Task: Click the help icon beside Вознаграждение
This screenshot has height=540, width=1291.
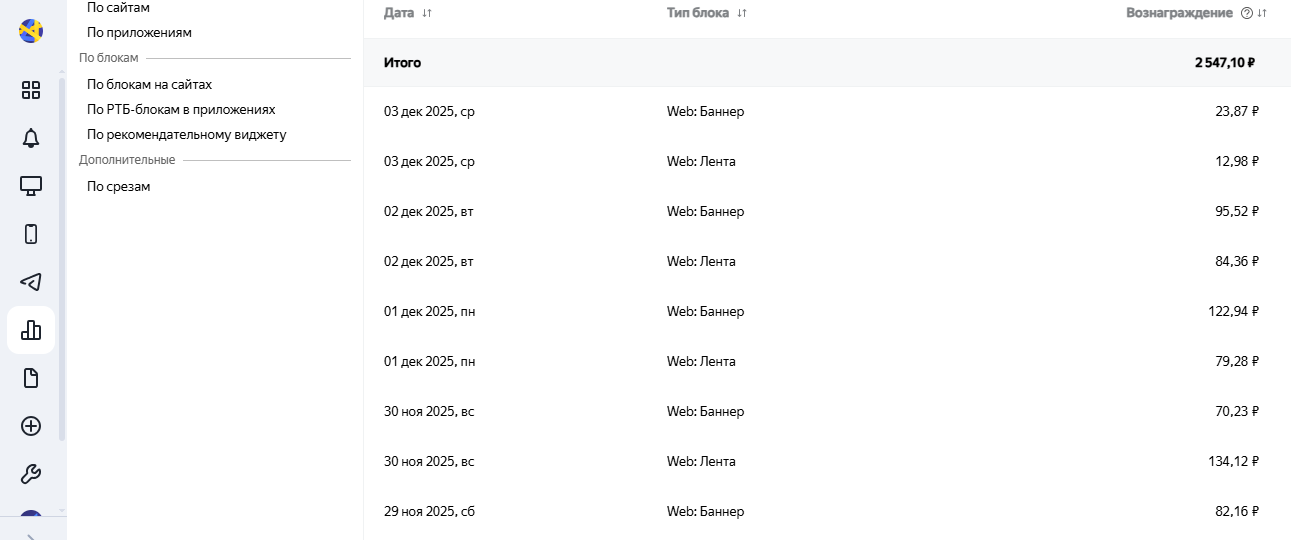Action: (x=1246, y=13)
